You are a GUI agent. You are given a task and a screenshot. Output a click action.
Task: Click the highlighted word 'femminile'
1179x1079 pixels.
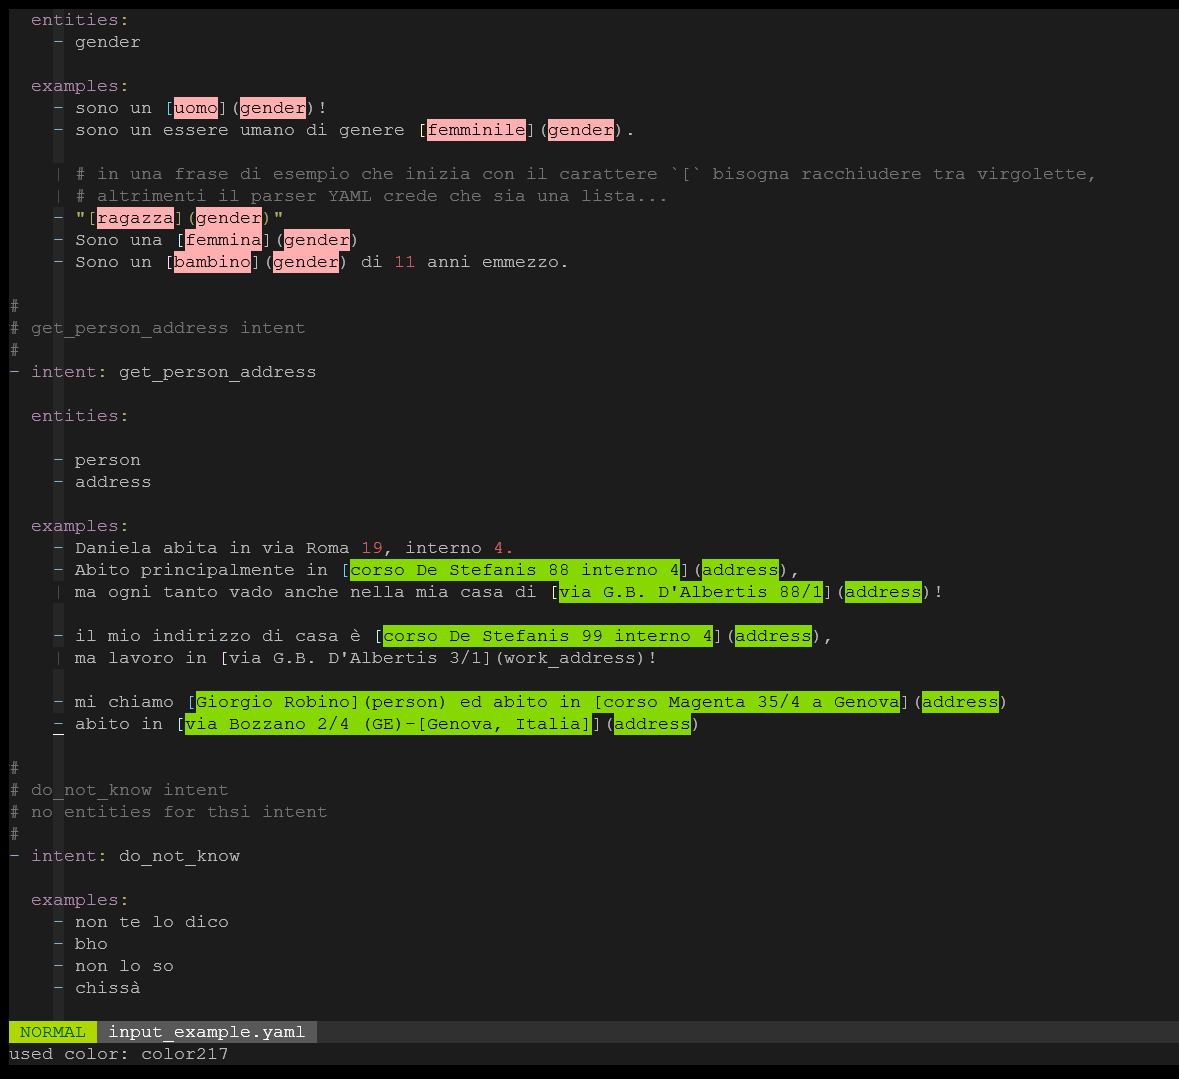tap(476, 130)
